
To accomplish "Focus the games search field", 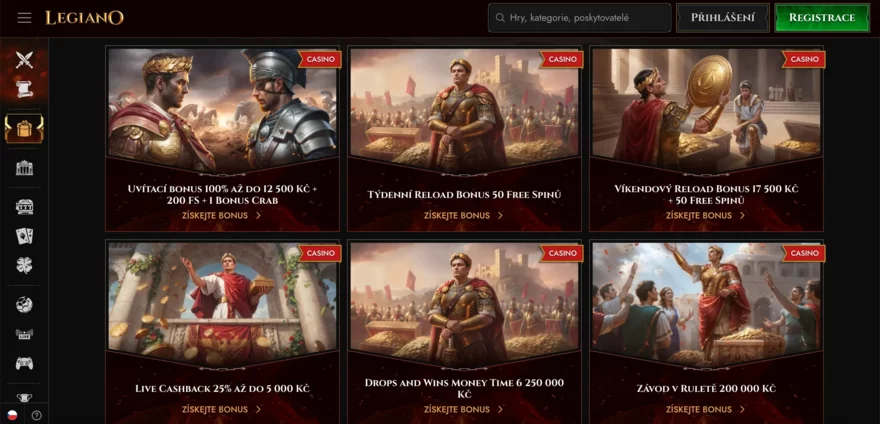I will click(579, 18).
